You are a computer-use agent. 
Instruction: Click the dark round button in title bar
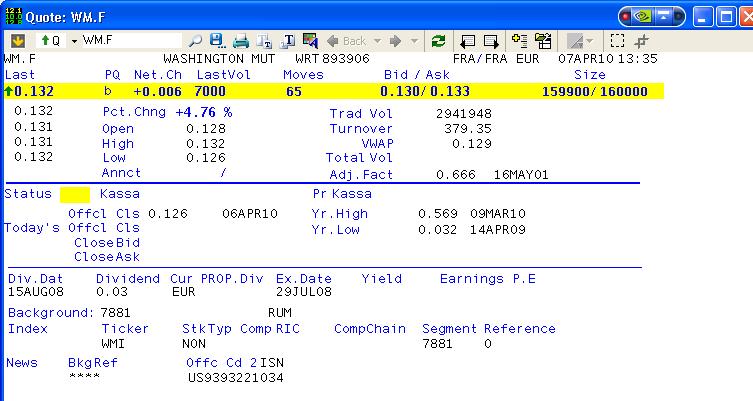pos(678,17)
